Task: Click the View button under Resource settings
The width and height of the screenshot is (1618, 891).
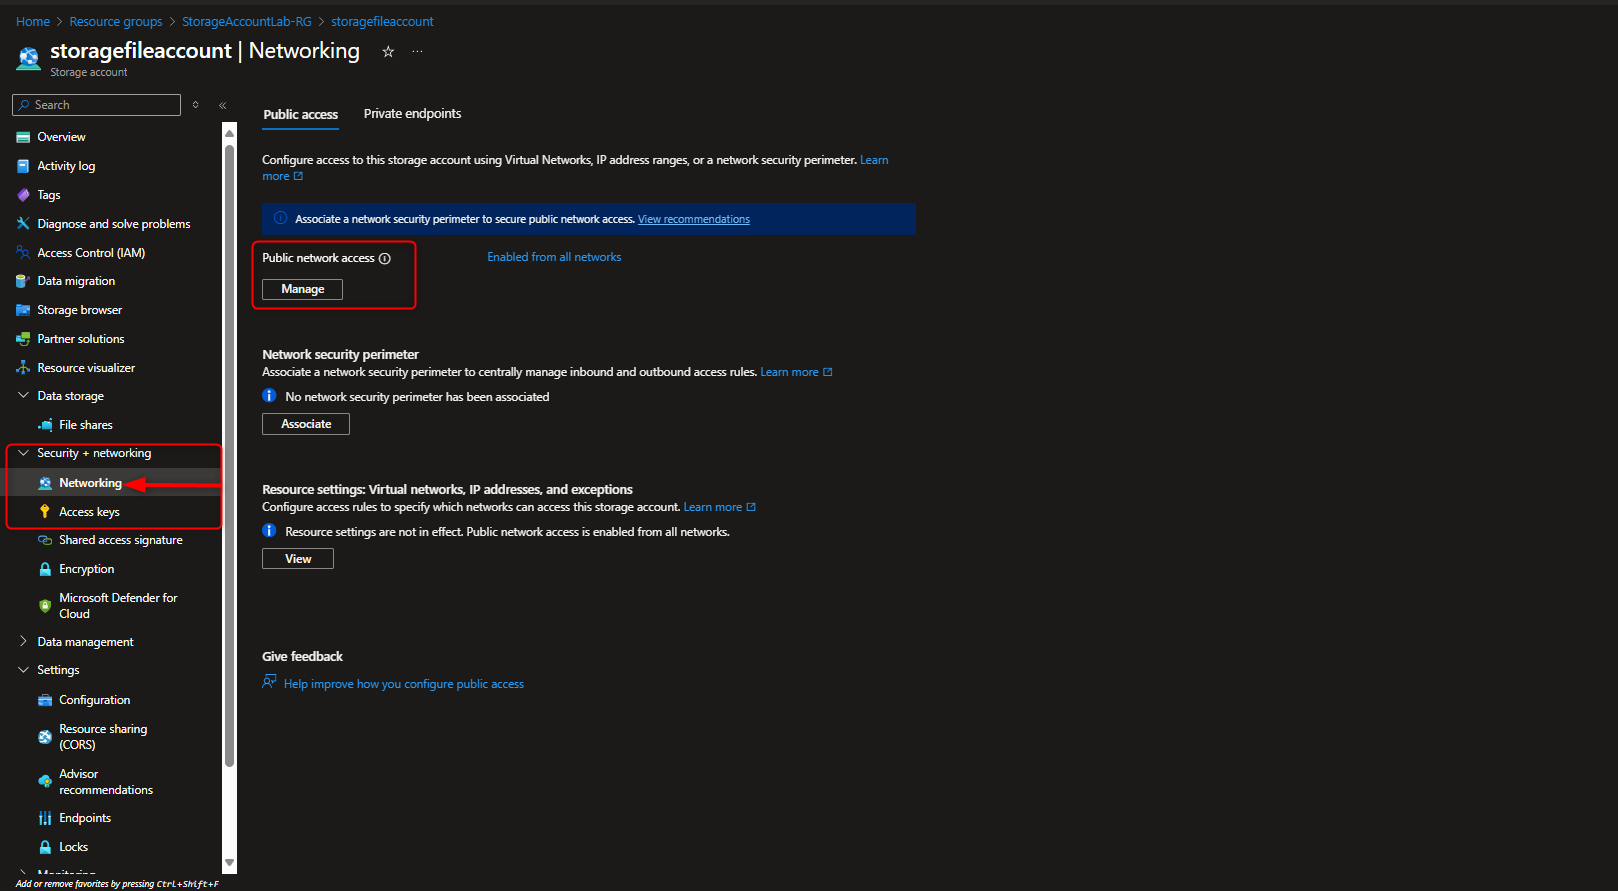Action: (298, 559)
